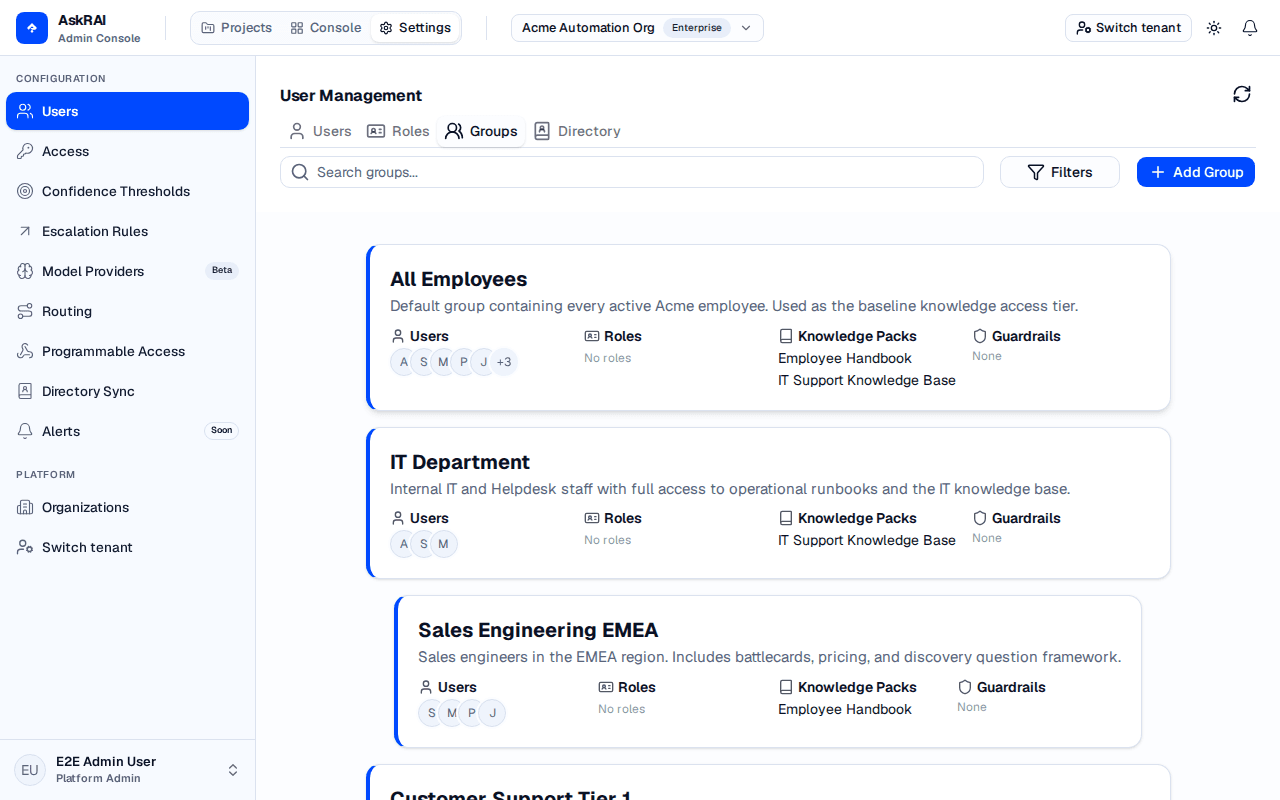Screen dimensions: 1280x800
Task: Open Escalation Rules in the sidebar
Action: (x=127, y=231)
